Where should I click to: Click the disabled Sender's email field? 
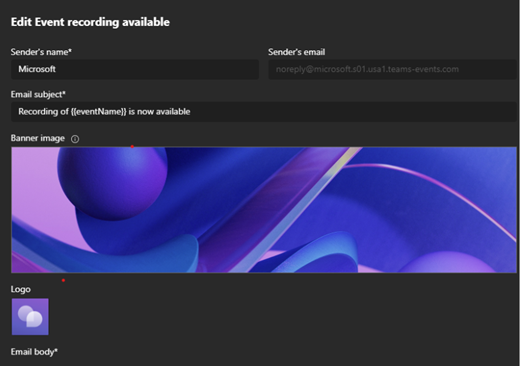(392, 69)
